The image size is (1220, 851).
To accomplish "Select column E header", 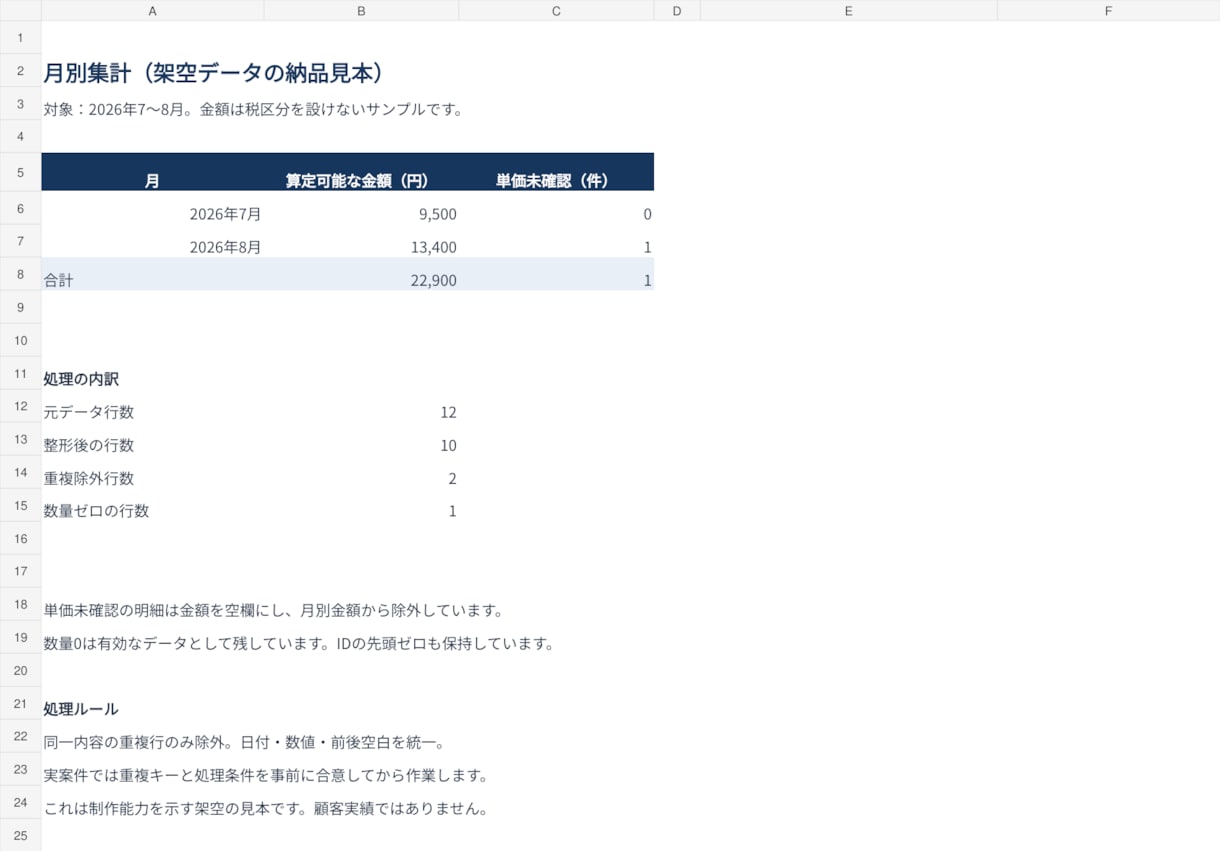I will coord(848,10).
